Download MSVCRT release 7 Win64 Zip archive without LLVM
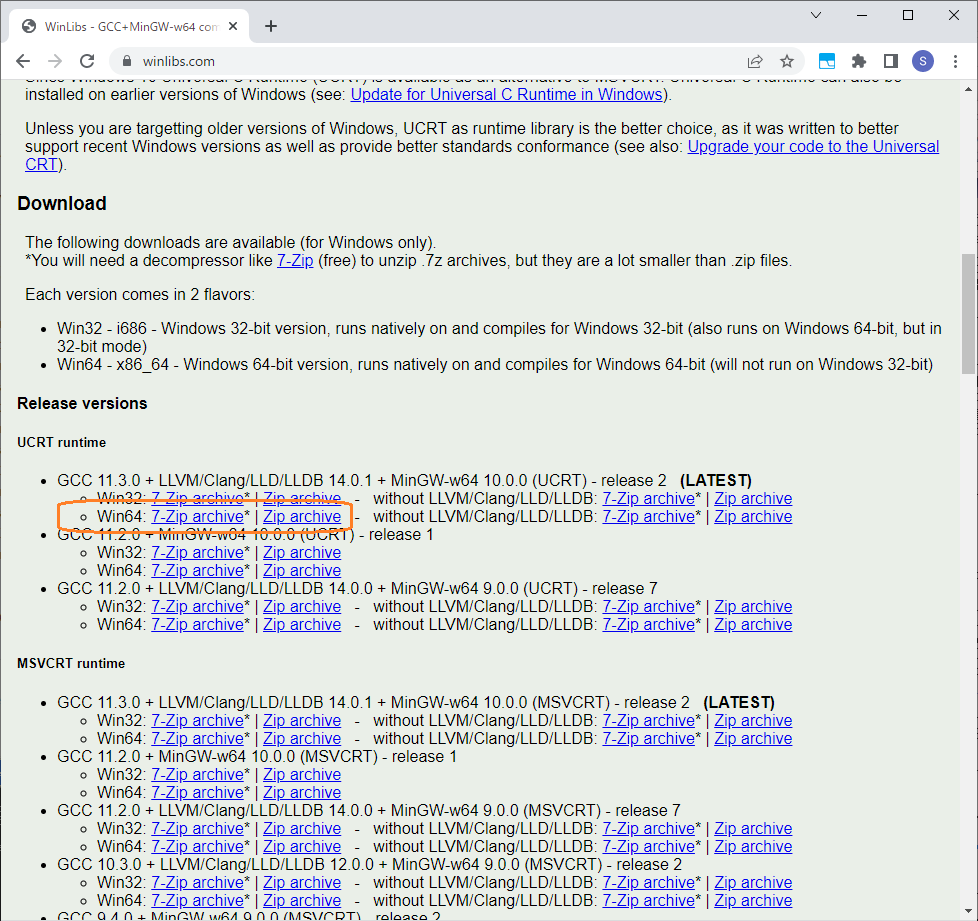 pyautogui.click(x=753, y=847)
